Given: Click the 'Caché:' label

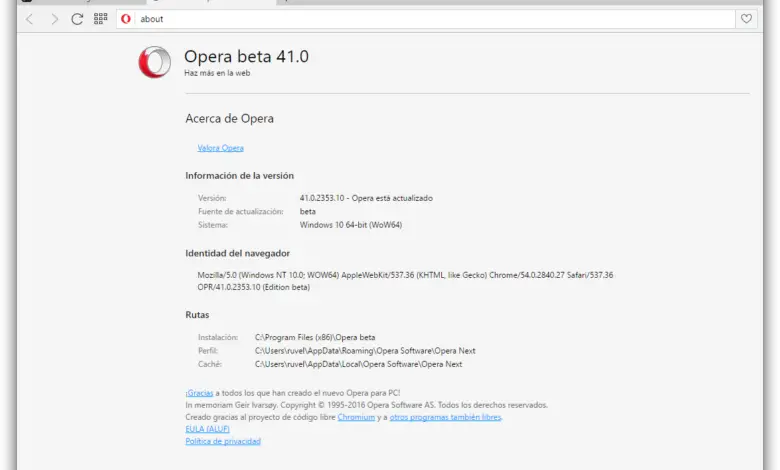Looking at the screenshot, I should pyautogui.click(x=209, y=364).
